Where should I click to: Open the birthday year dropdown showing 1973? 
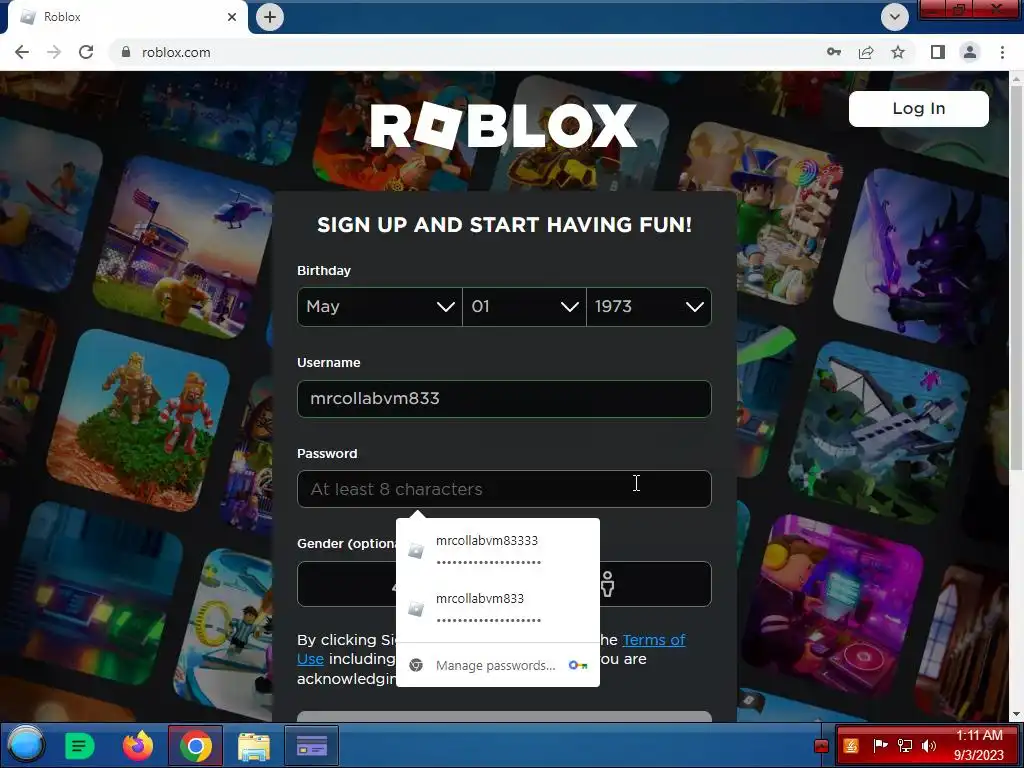point(648,306)
